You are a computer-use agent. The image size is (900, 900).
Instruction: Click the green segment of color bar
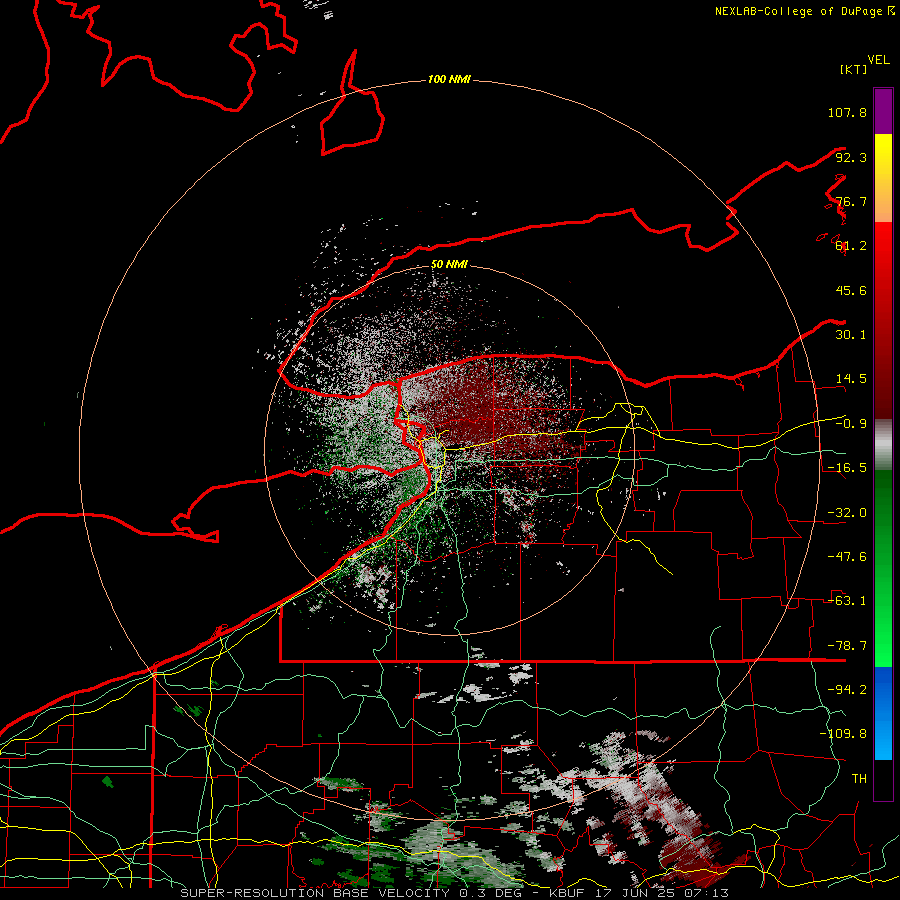(x=883, y=568)
